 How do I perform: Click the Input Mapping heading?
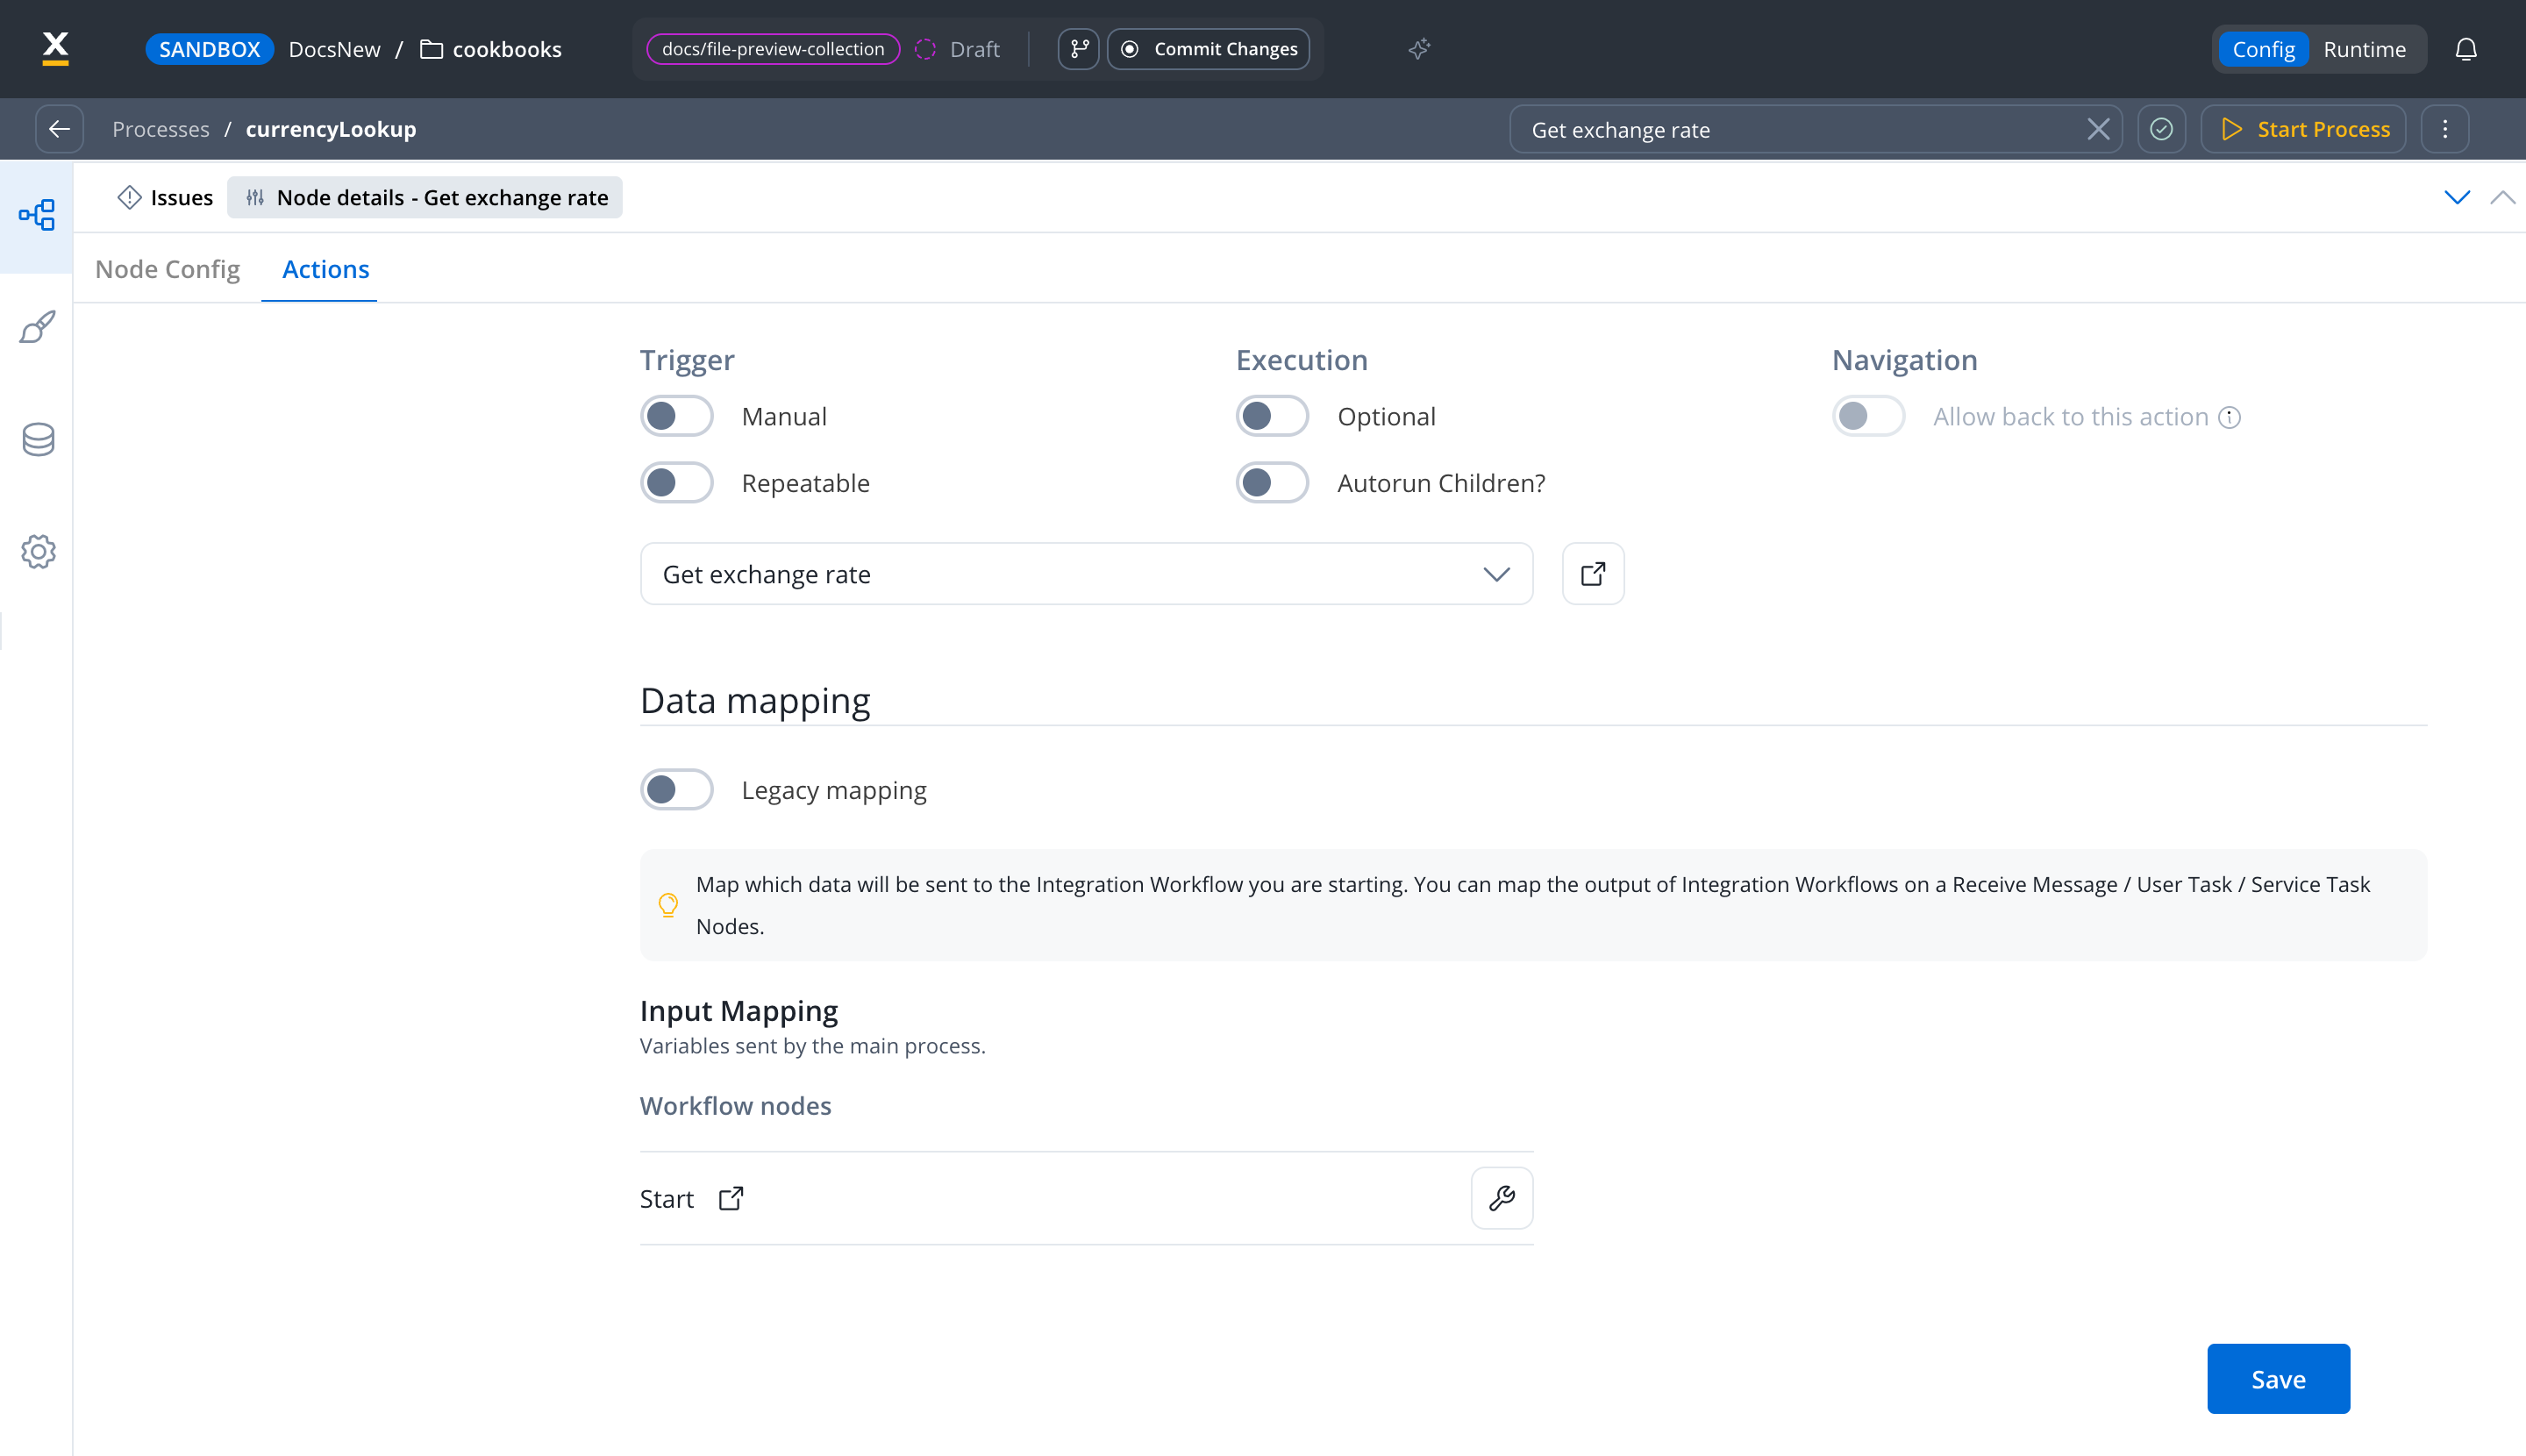pos(739,1011)
